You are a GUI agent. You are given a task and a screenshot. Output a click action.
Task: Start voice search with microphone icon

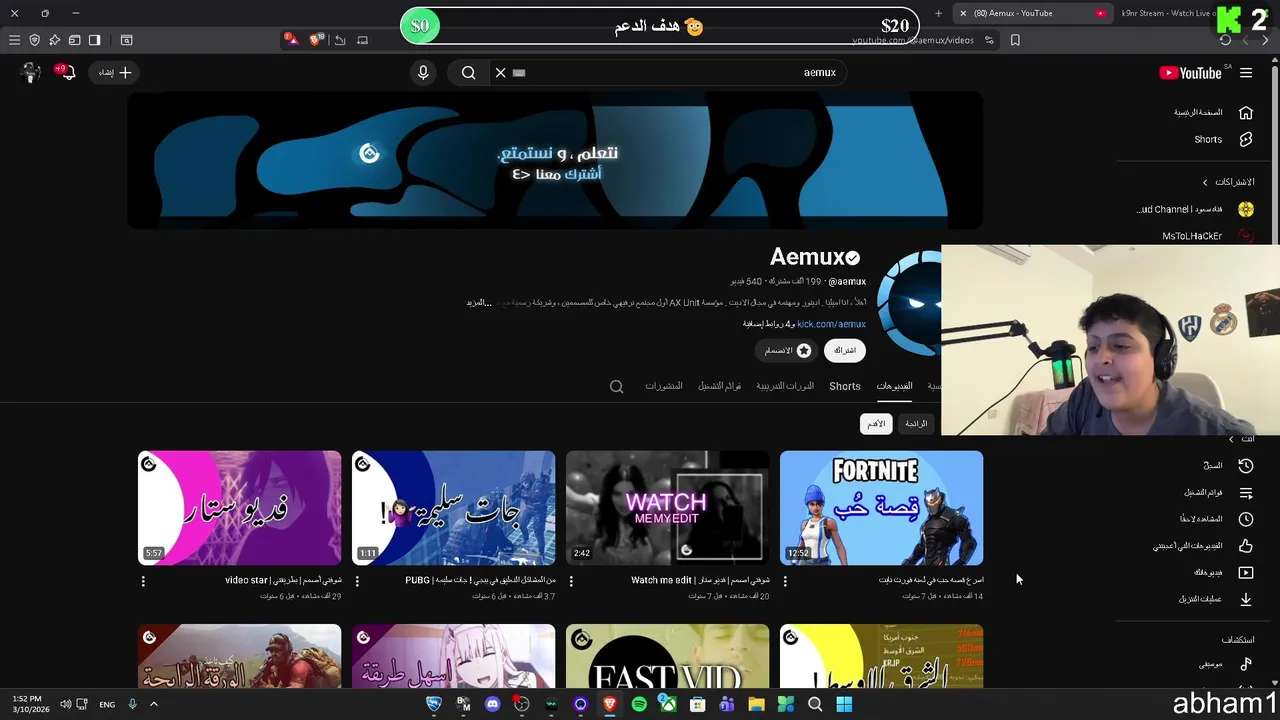(x=423, y=72)
